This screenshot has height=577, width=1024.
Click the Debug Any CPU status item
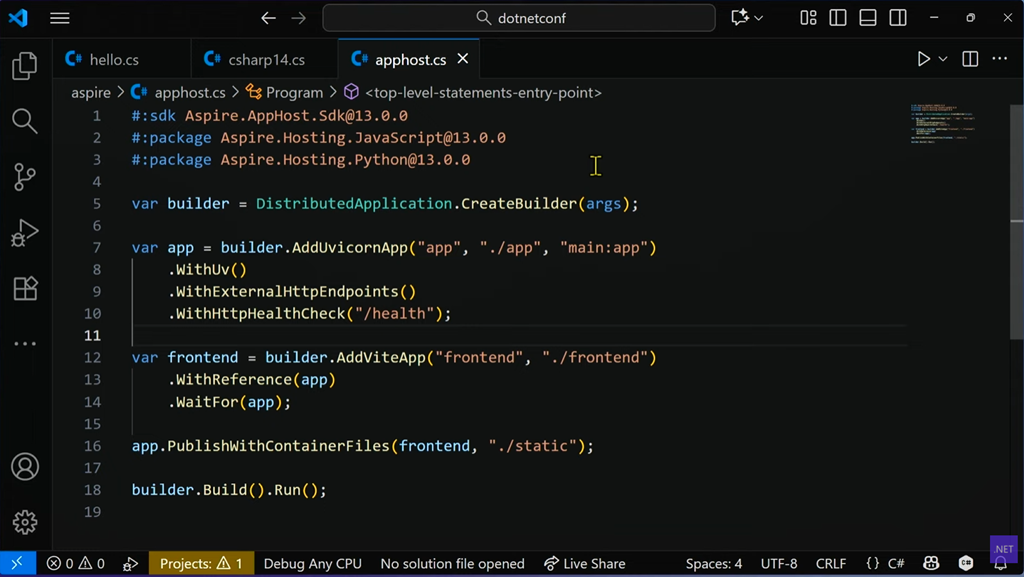(312, 564)
